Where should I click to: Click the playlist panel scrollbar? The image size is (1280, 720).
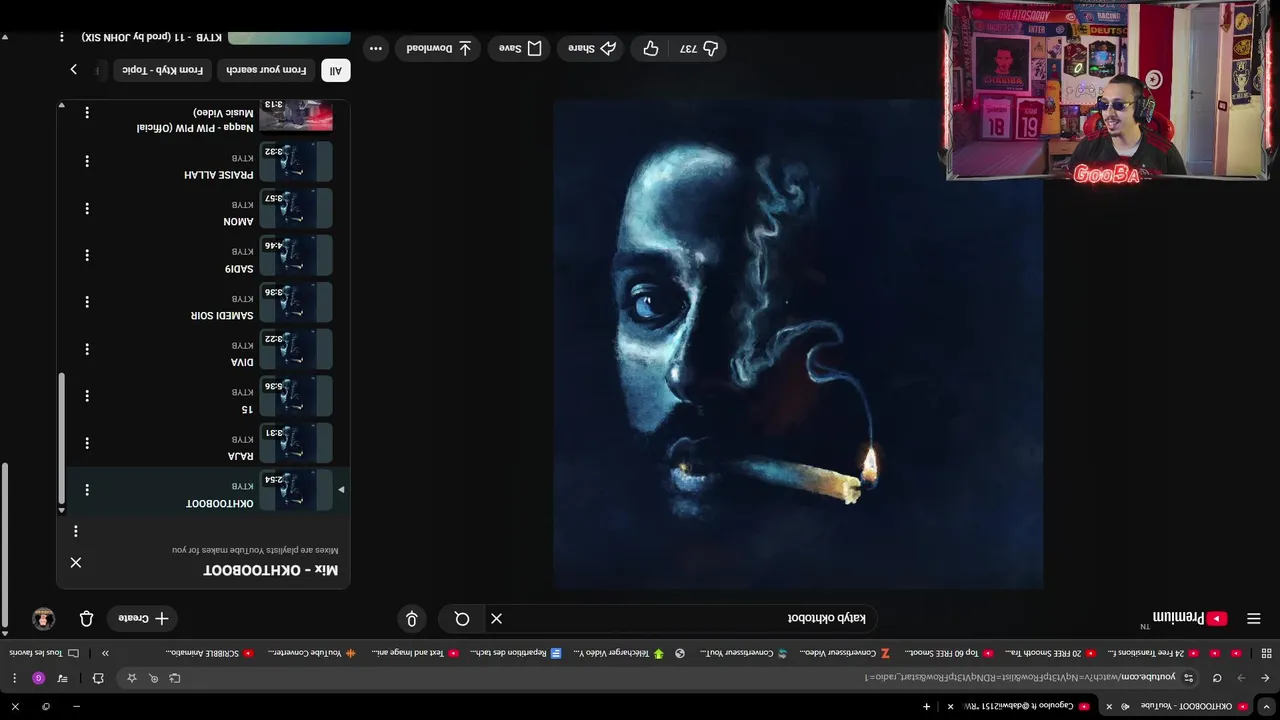point(61,438)
